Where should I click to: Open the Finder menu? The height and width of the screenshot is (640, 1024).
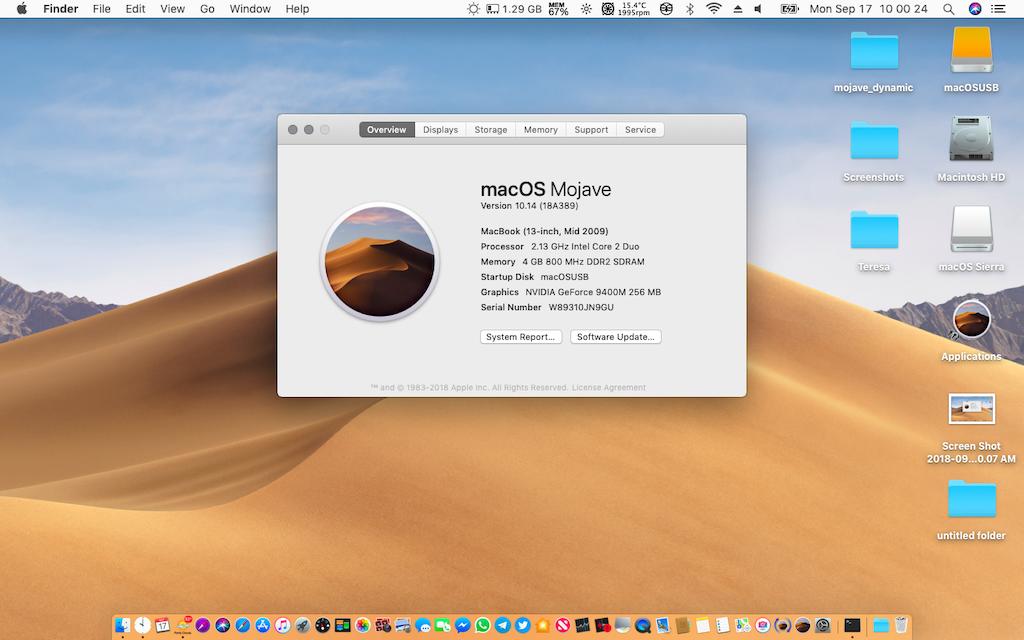tap(61, 8)
